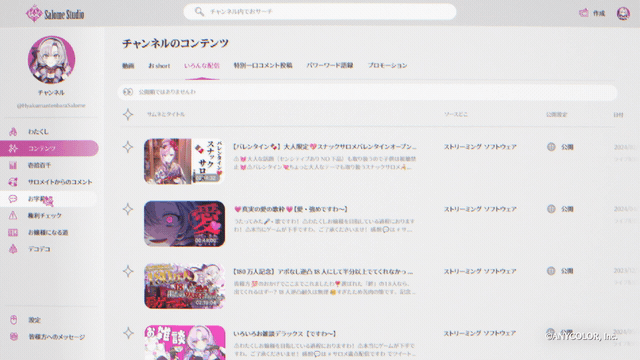Click the @HyakumantenbaraSalome channel handle
640x360 pixels.
[x=51, y=105]
